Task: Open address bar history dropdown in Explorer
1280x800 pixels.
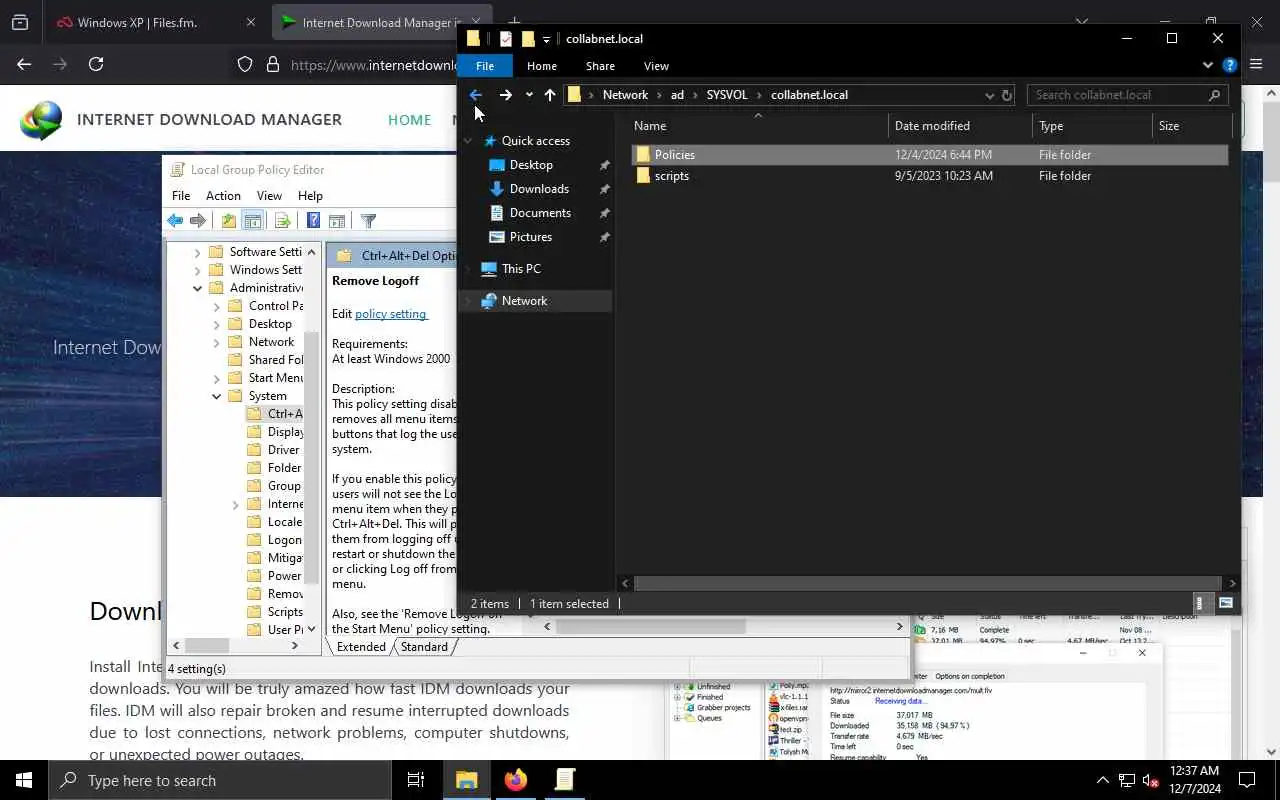Action: tap(989, 95)
